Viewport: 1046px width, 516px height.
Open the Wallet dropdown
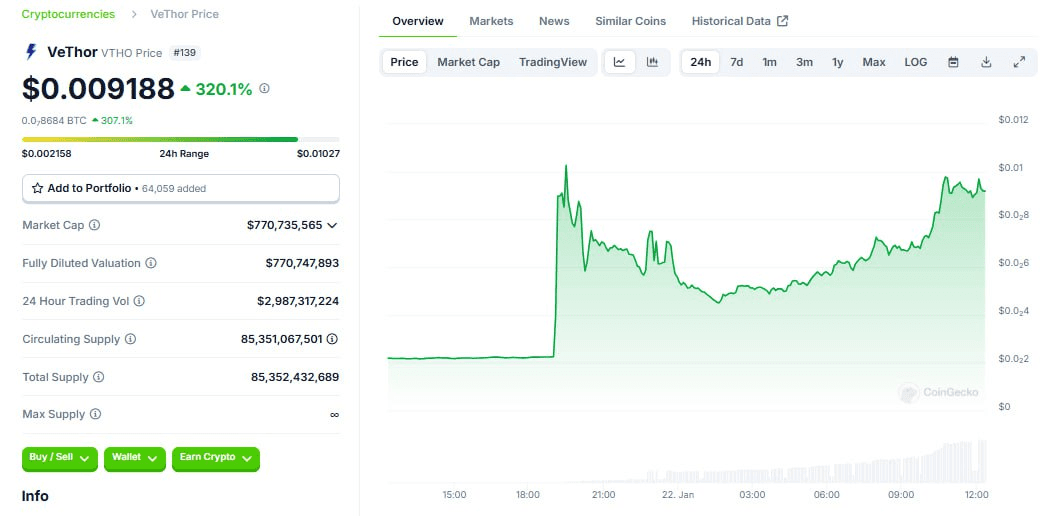coord(135,459)
